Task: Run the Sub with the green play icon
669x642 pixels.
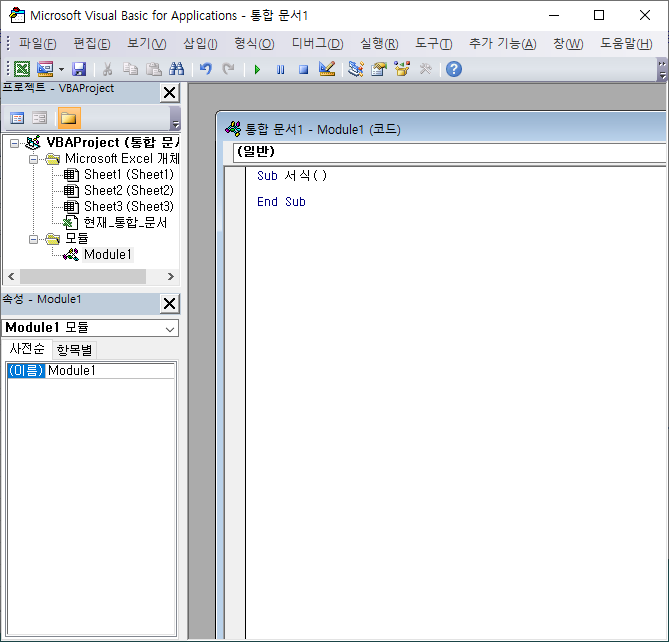Action: point(257,69)
